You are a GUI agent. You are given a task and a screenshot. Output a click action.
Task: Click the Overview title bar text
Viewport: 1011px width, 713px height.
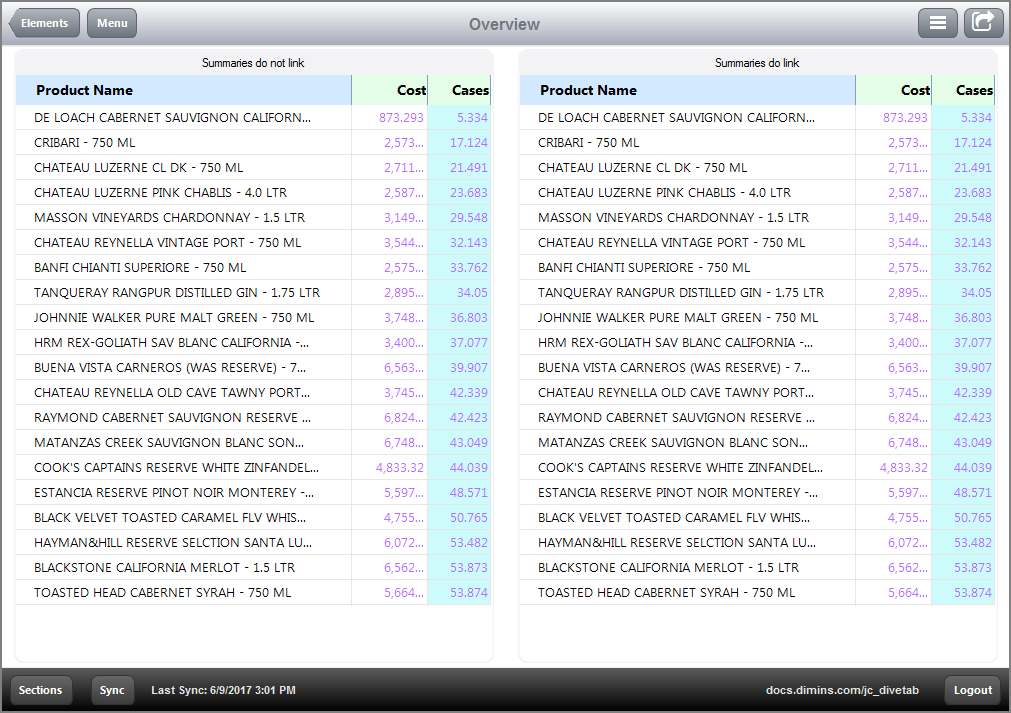point(504,23)
